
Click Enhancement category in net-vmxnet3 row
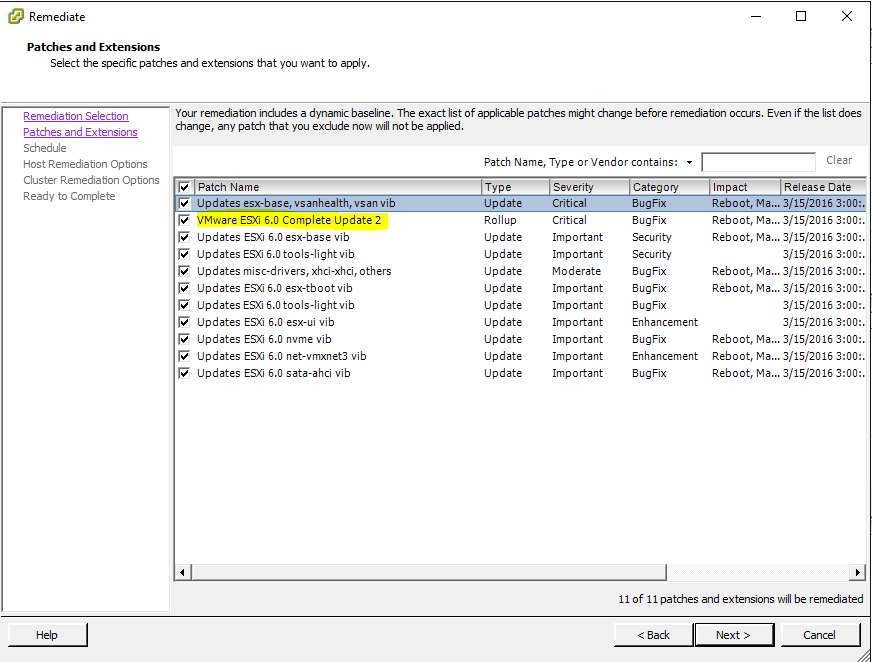665,356
